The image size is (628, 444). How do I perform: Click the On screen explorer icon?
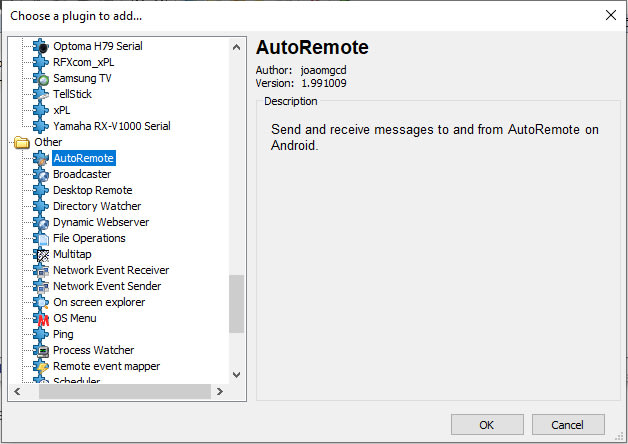41,302
